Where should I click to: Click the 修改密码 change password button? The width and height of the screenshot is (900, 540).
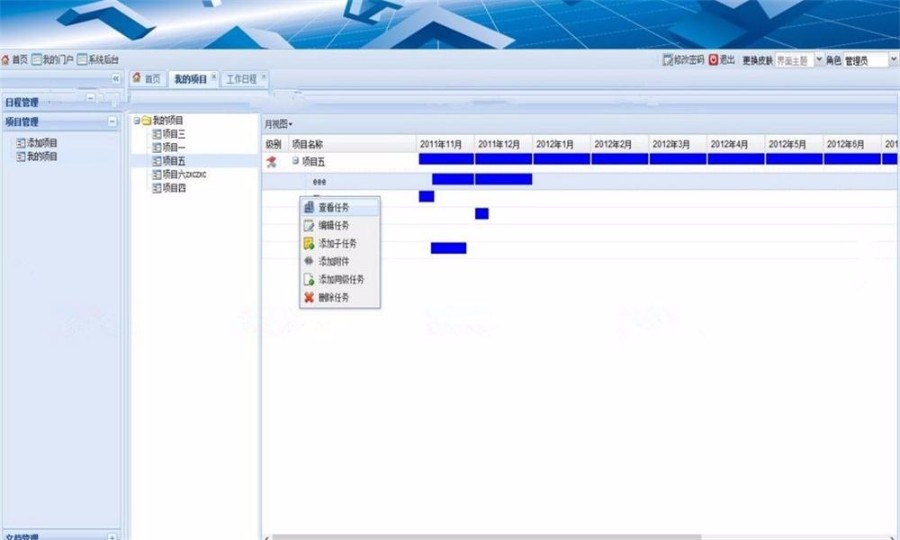[683, 60]
